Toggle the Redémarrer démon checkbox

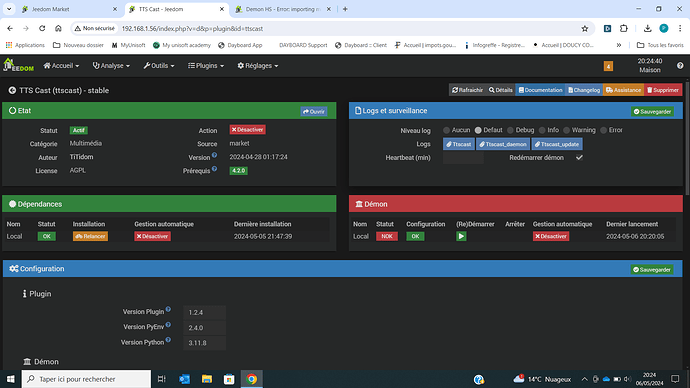click(x=579, y=157)
